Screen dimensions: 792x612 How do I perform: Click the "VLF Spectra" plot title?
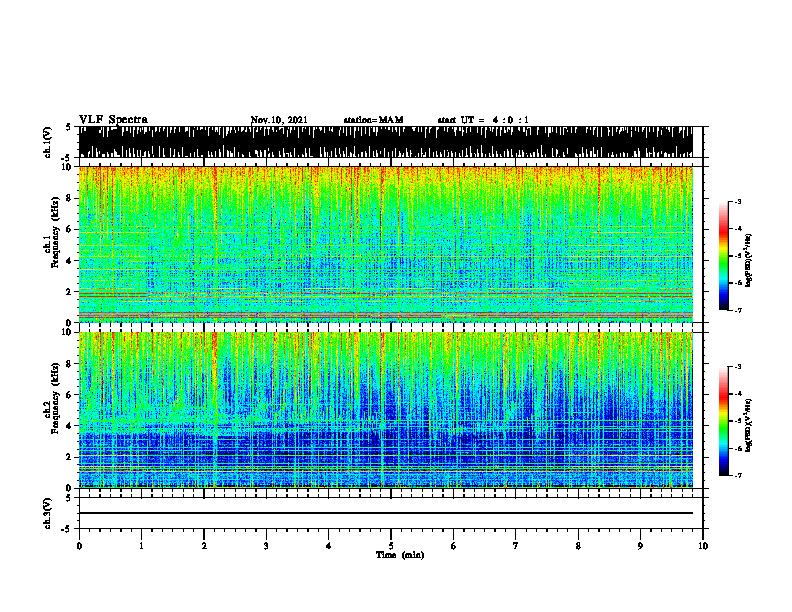click(113, 120)
